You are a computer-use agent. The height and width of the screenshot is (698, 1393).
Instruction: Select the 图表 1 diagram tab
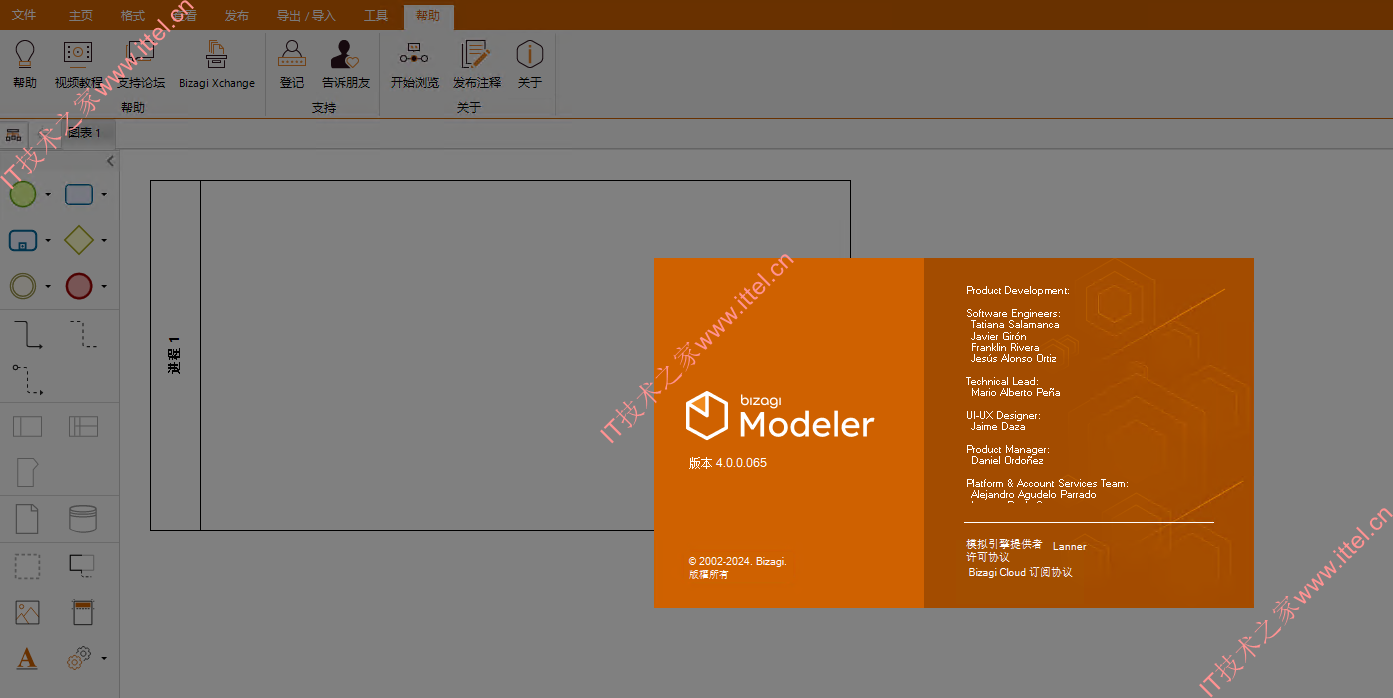tap(84, 133)
